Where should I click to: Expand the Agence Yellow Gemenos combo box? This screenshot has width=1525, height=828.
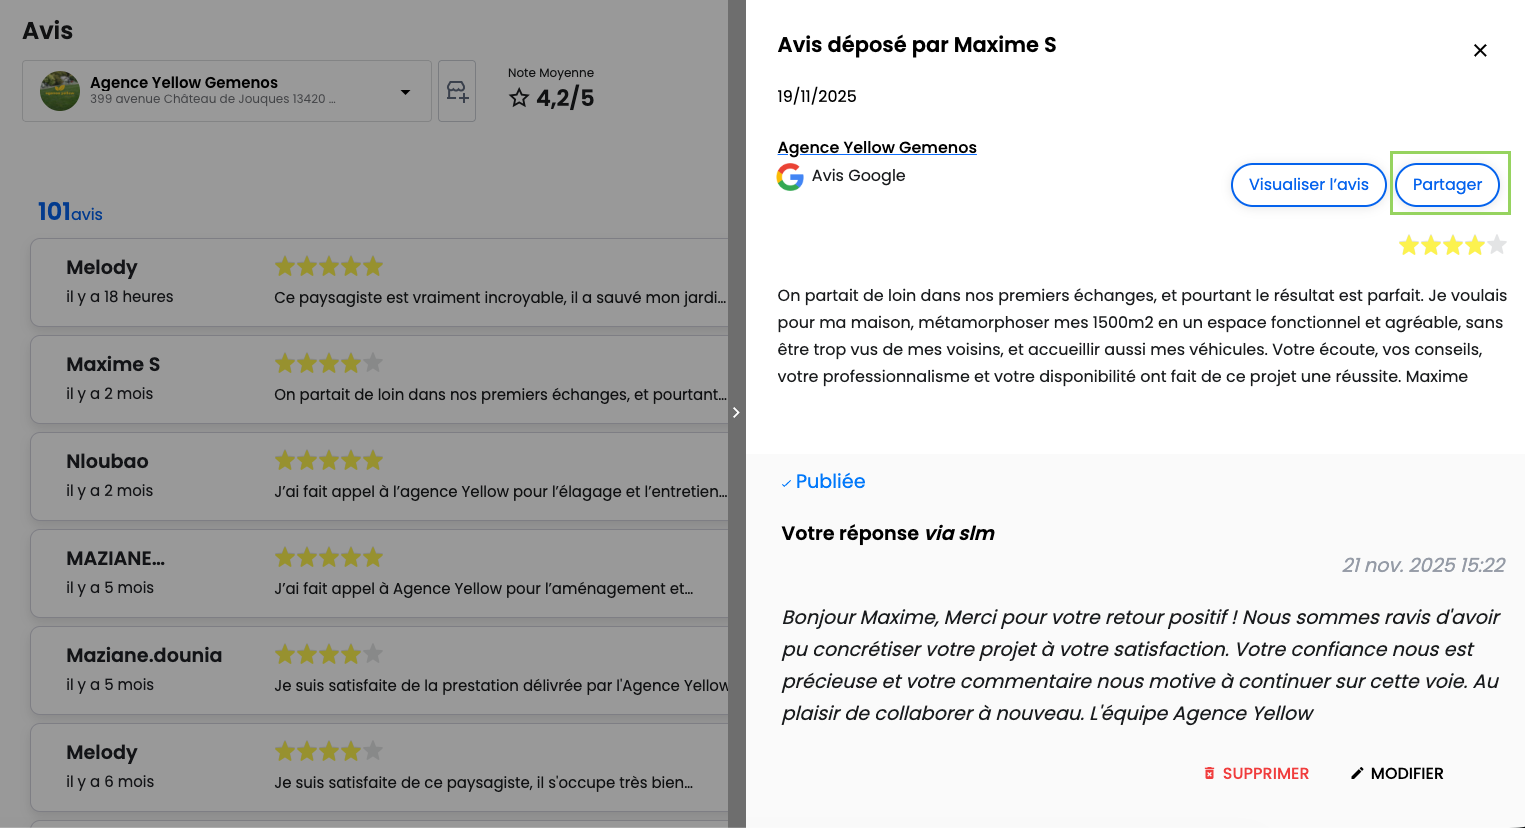(x=226, y=91)
